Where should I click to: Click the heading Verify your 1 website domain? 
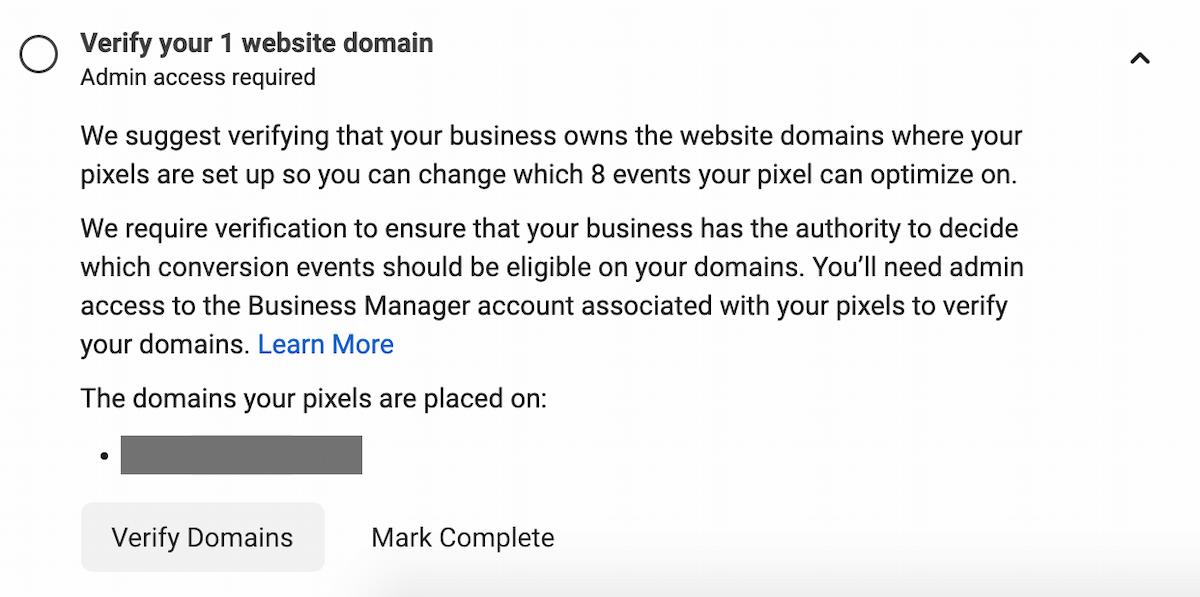pos(256,43)
